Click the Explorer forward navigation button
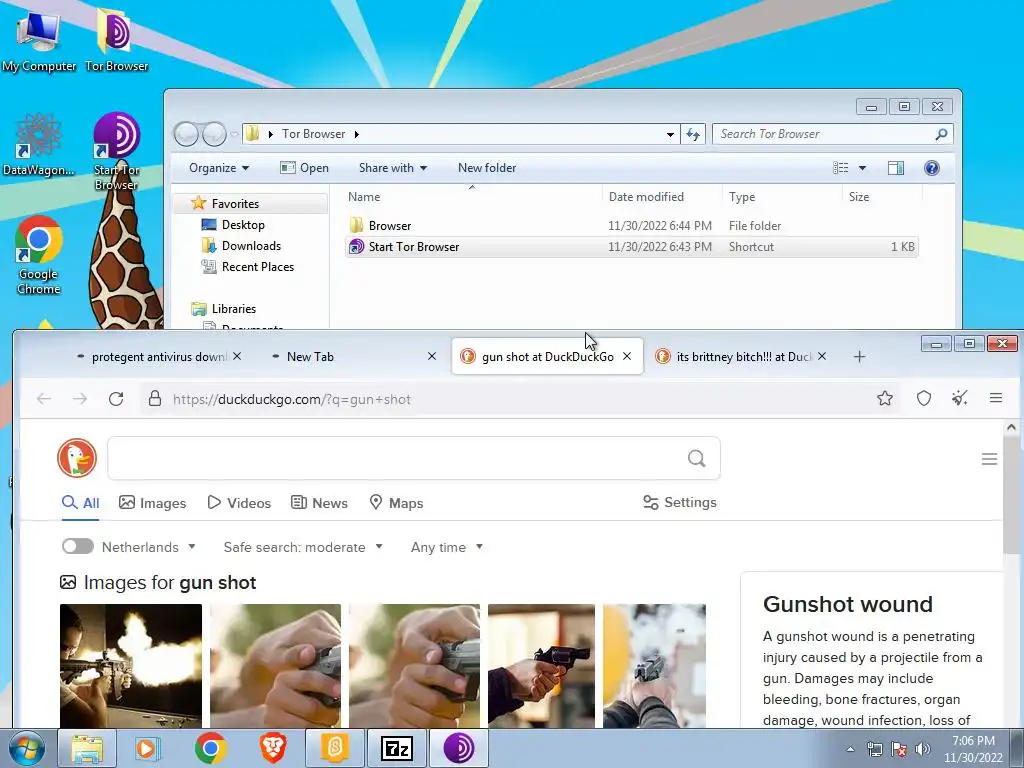The image size is (1024, 768). [214, 134]
